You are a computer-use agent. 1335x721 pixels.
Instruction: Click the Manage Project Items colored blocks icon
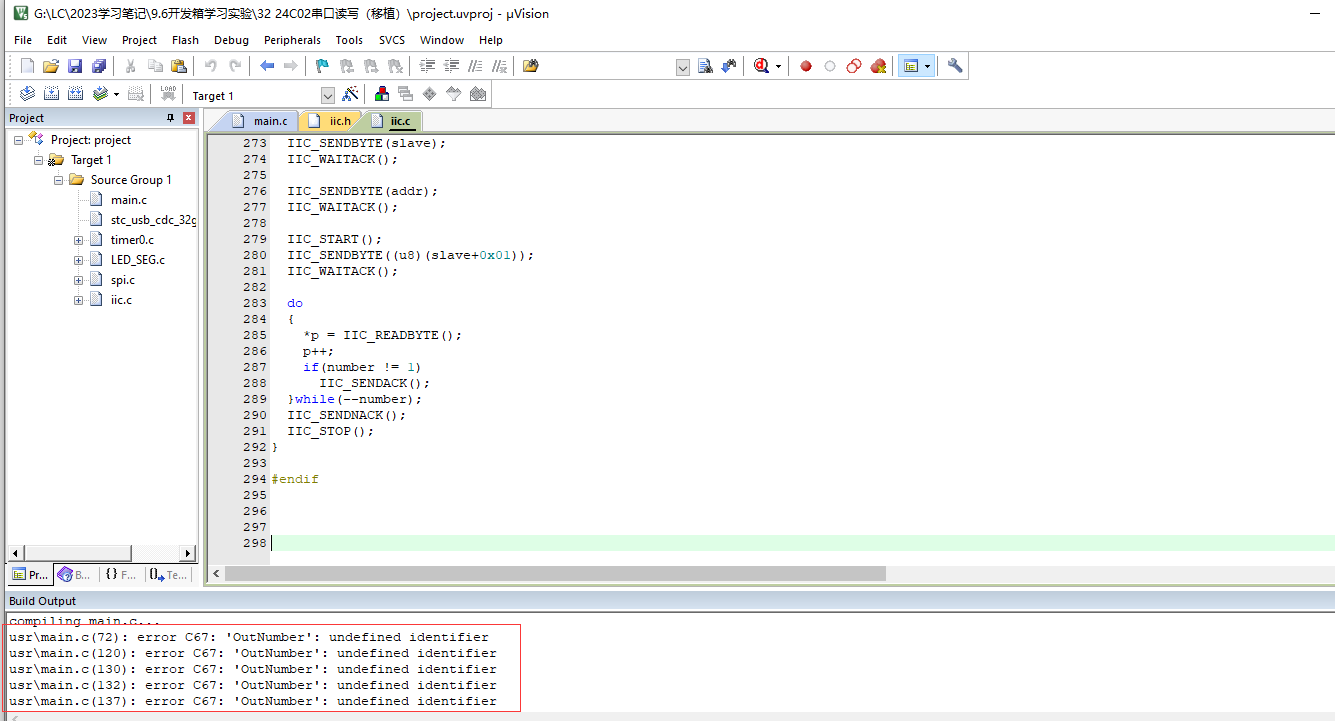click(382, 94)
